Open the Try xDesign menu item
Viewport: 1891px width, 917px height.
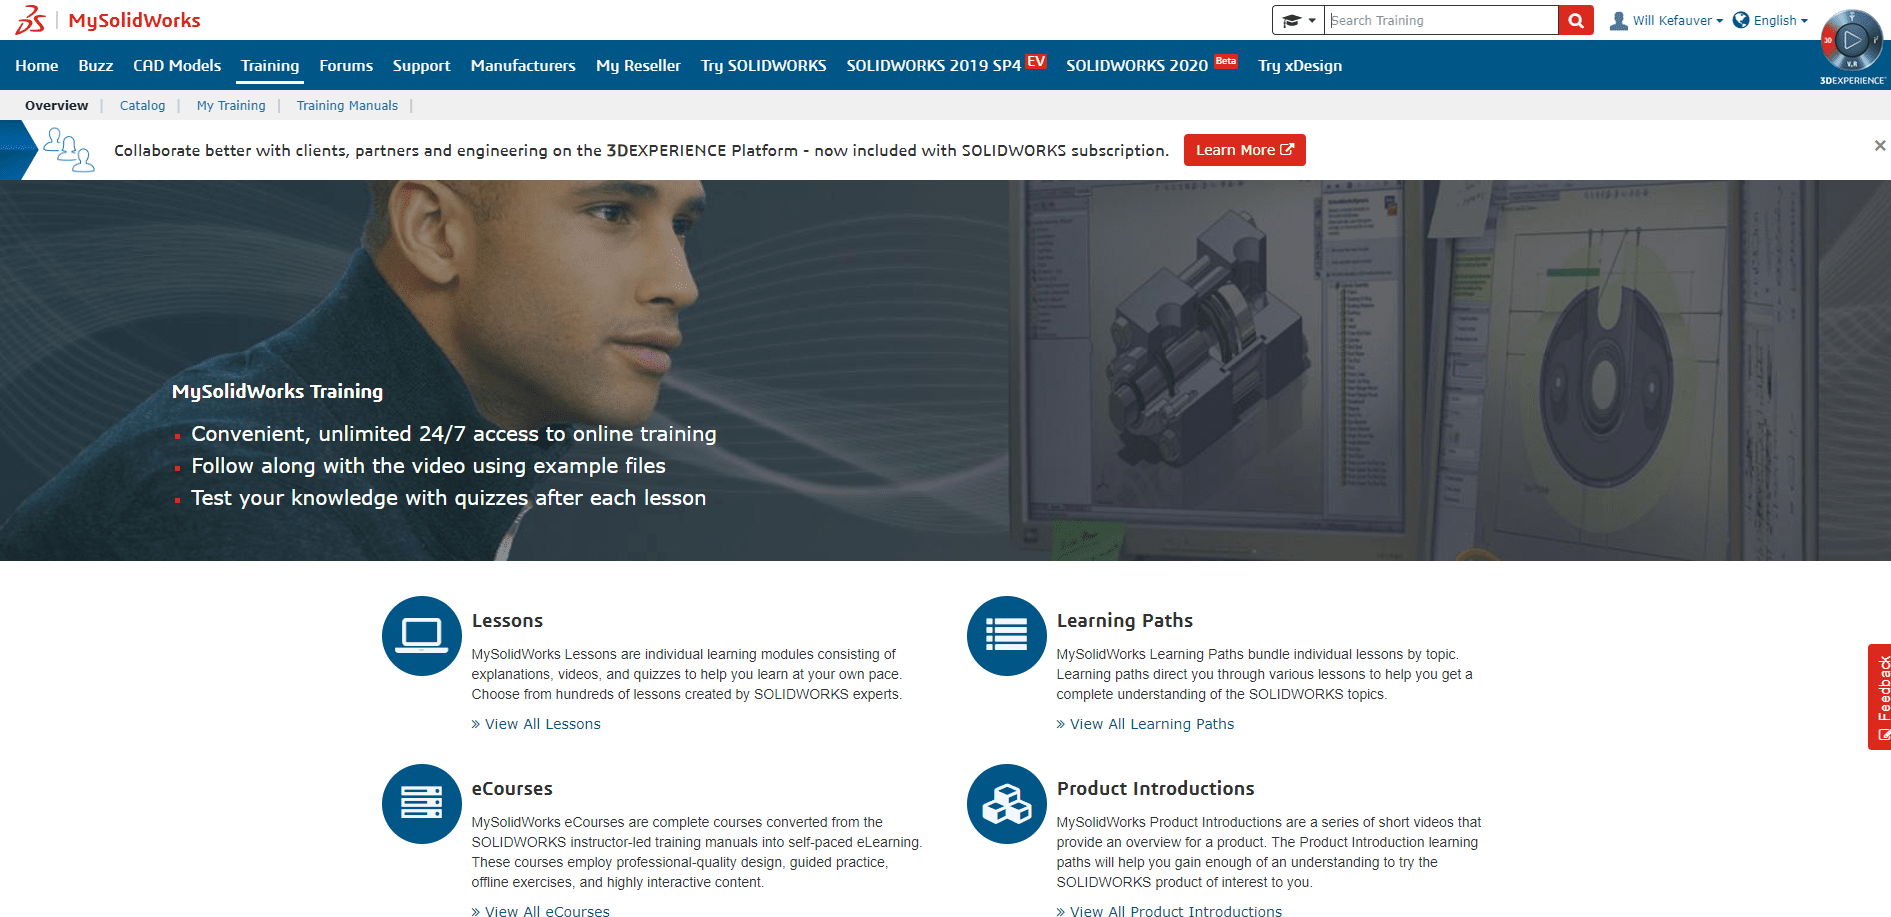(x=1300, y=66)
